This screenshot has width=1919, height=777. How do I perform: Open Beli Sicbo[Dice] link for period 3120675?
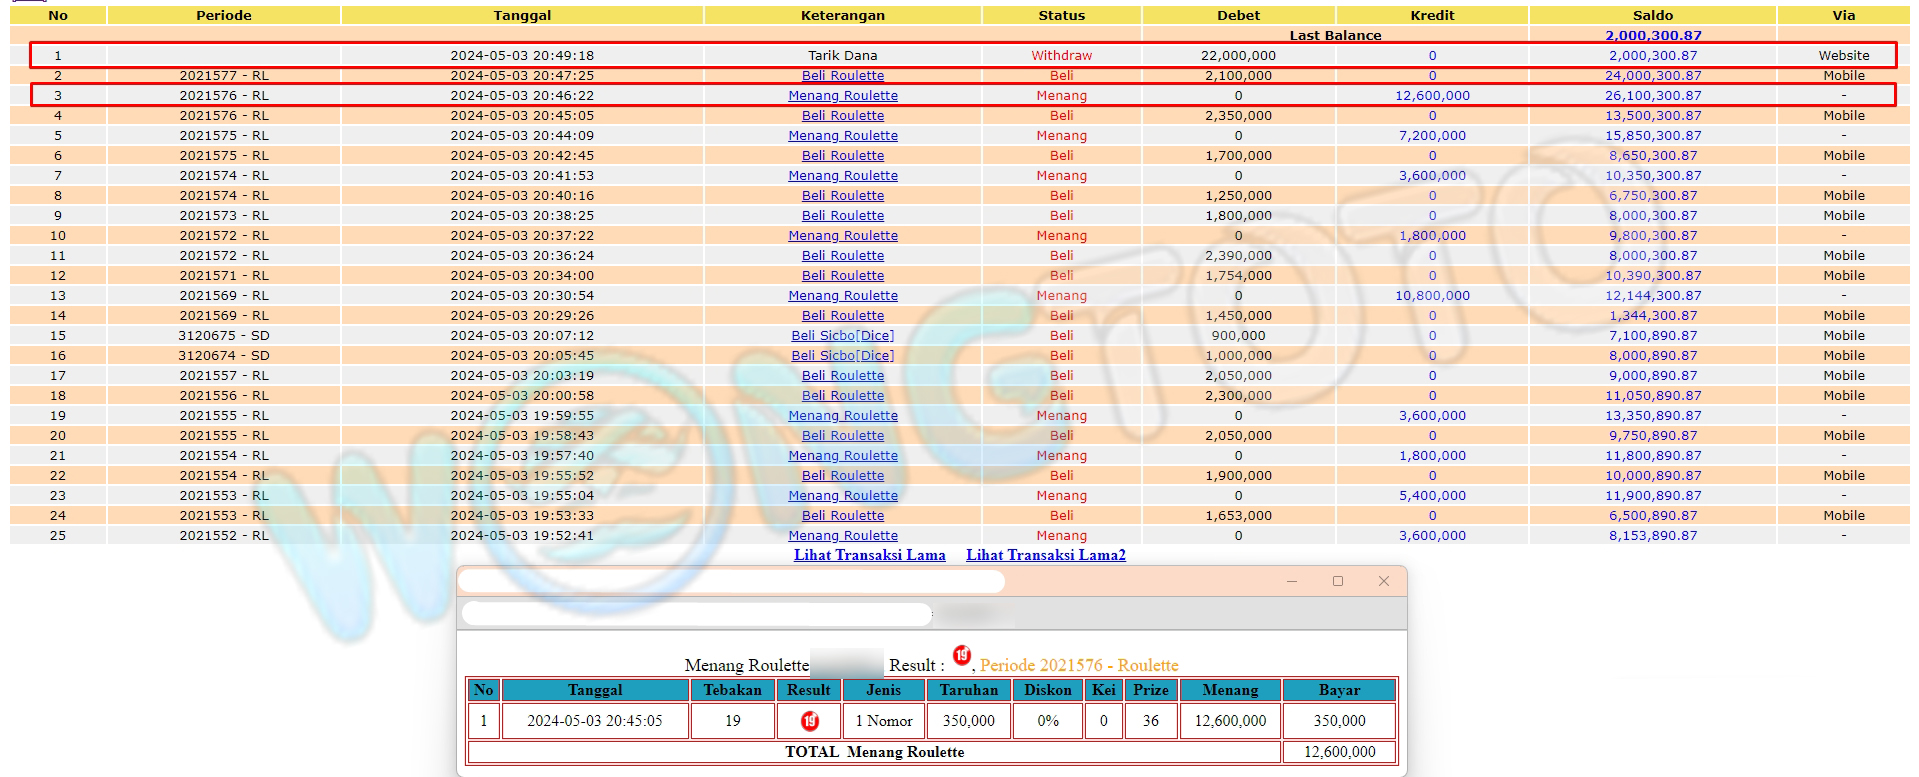842,336
